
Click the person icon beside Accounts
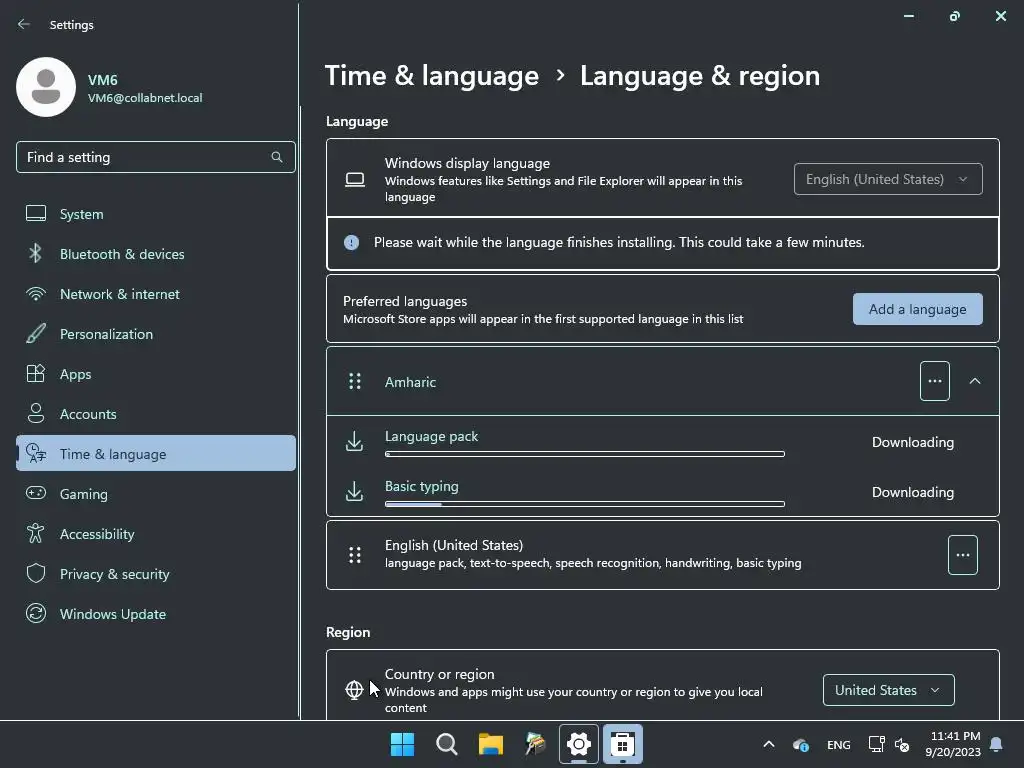pos(36,413)
